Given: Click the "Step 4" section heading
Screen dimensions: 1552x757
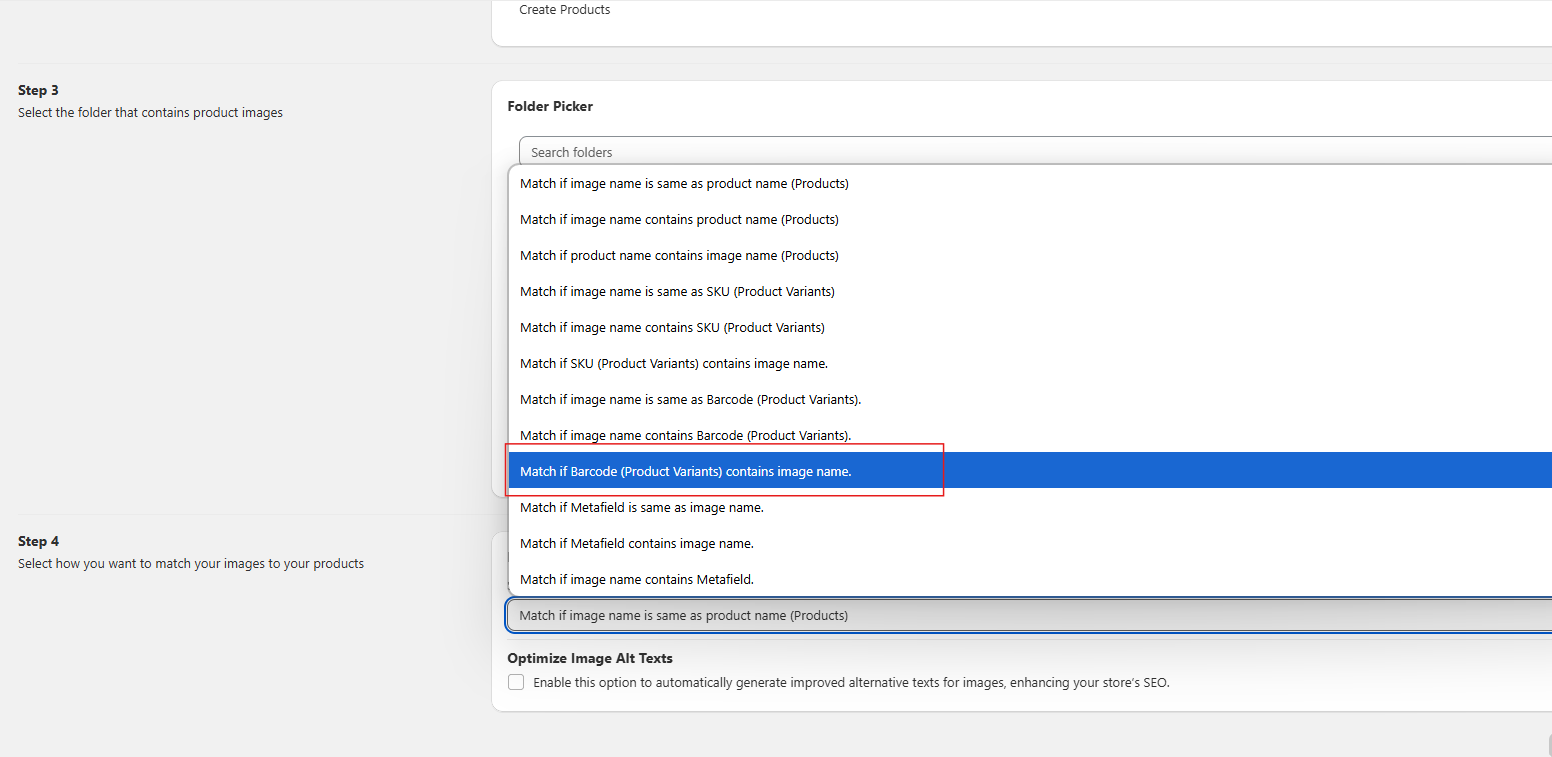Looking at the screenshot, I should 39,541.
